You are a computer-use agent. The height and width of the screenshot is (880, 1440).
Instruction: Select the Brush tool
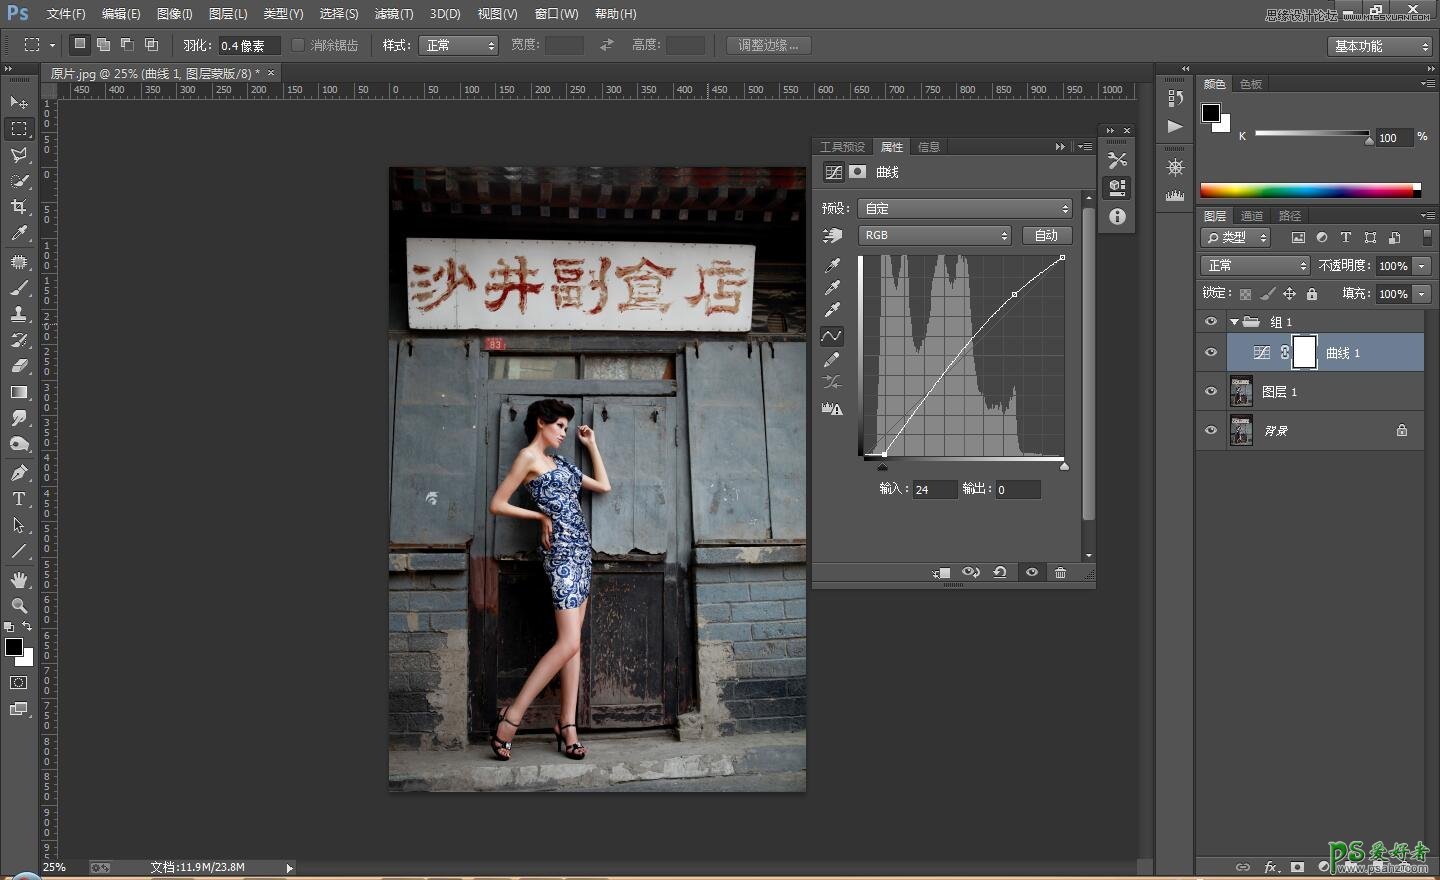[x=19, y=288]
